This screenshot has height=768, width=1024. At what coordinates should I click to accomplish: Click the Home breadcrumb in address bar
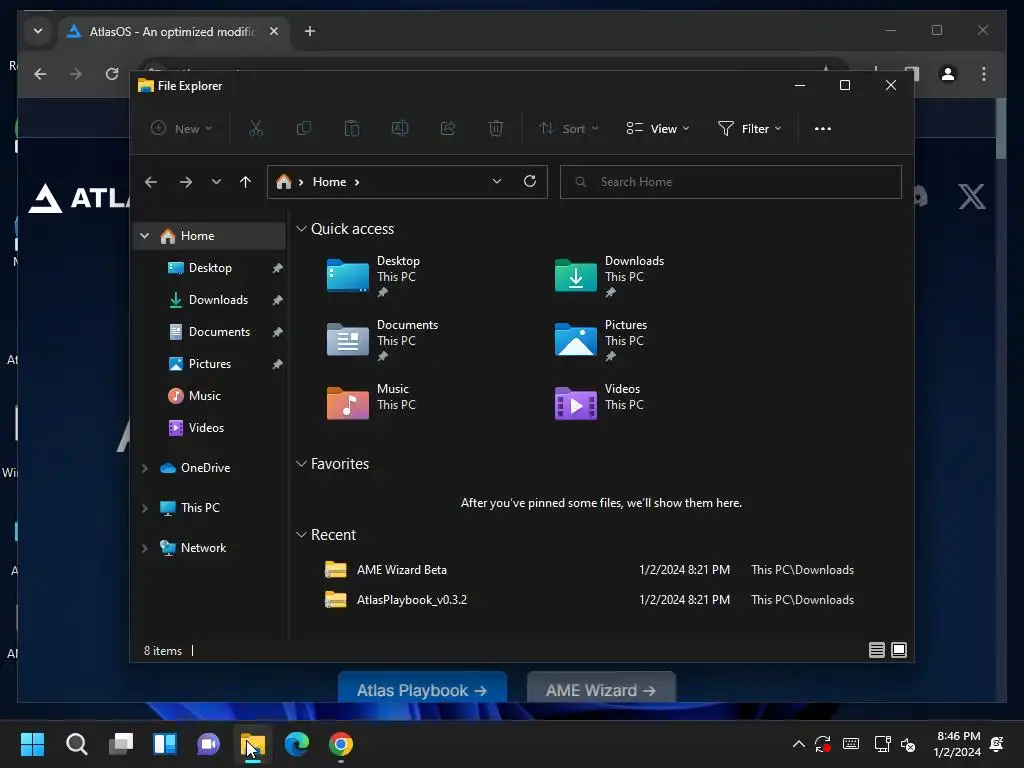[x=329, y=182]
